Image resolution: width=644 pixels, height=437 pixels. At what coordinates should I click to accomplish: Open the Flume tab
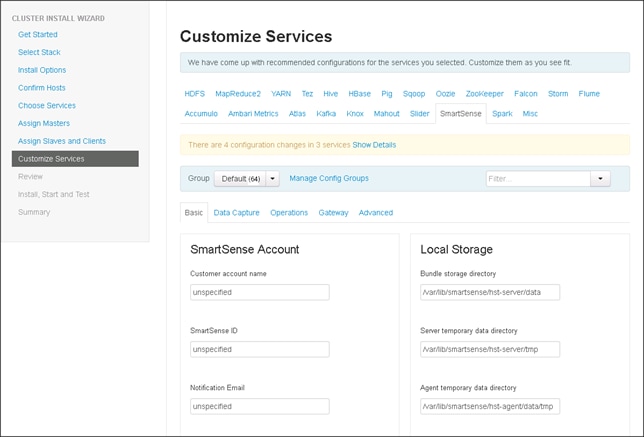tap(589, 94)
